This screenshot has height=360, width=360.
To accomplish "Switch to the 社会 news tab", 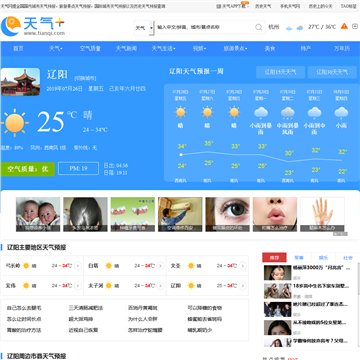I will (348, 258).
